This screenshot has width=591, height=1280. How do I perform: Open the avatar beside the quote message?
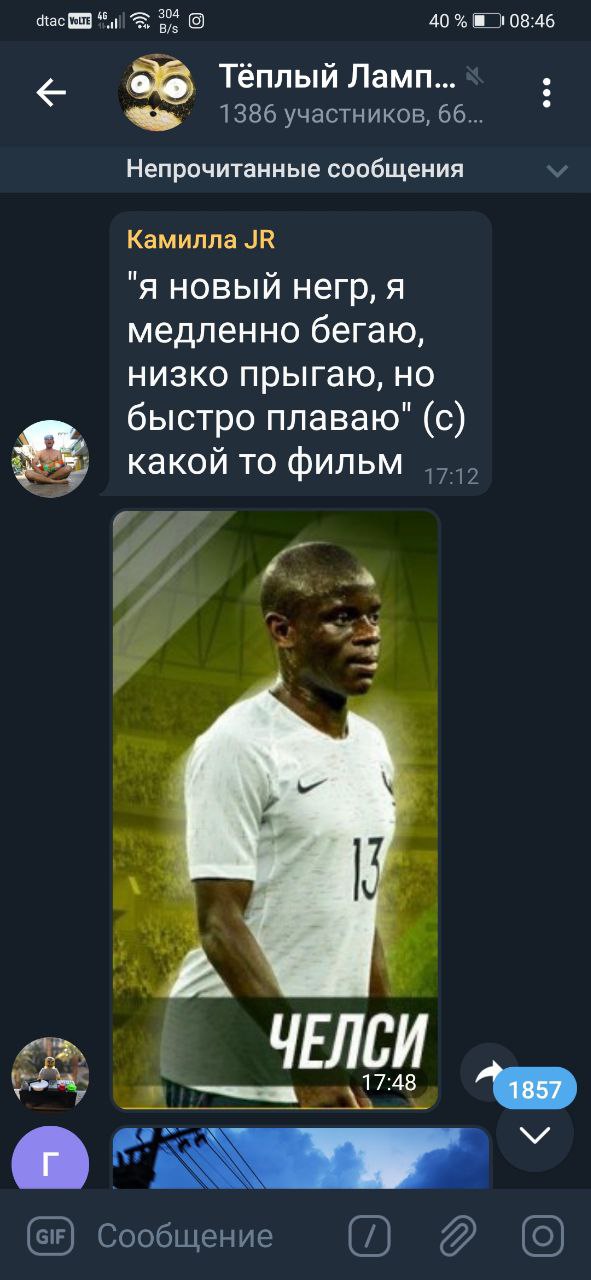[x=50, y=459]
